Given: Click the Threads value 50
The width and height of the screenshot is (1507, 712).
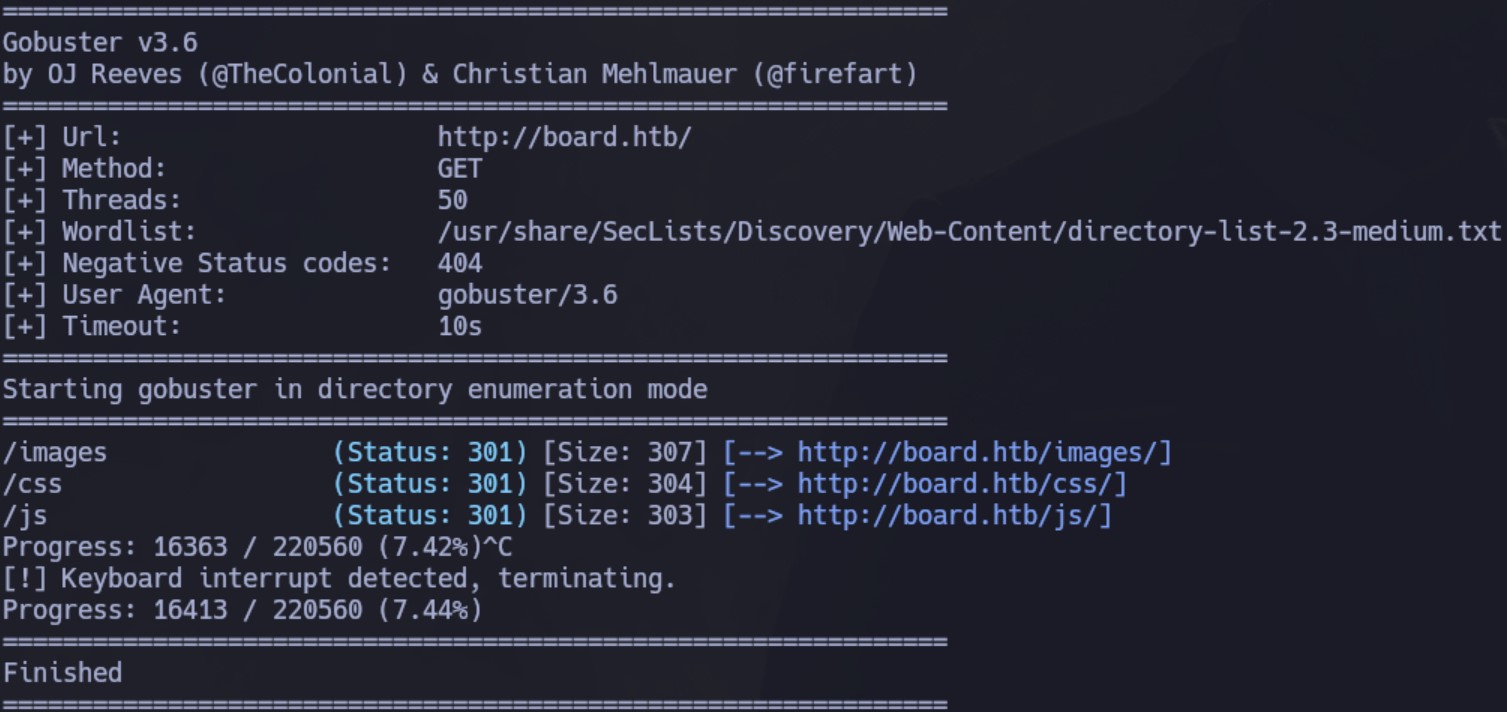Looking at the screenshot, I should point(452,200).
